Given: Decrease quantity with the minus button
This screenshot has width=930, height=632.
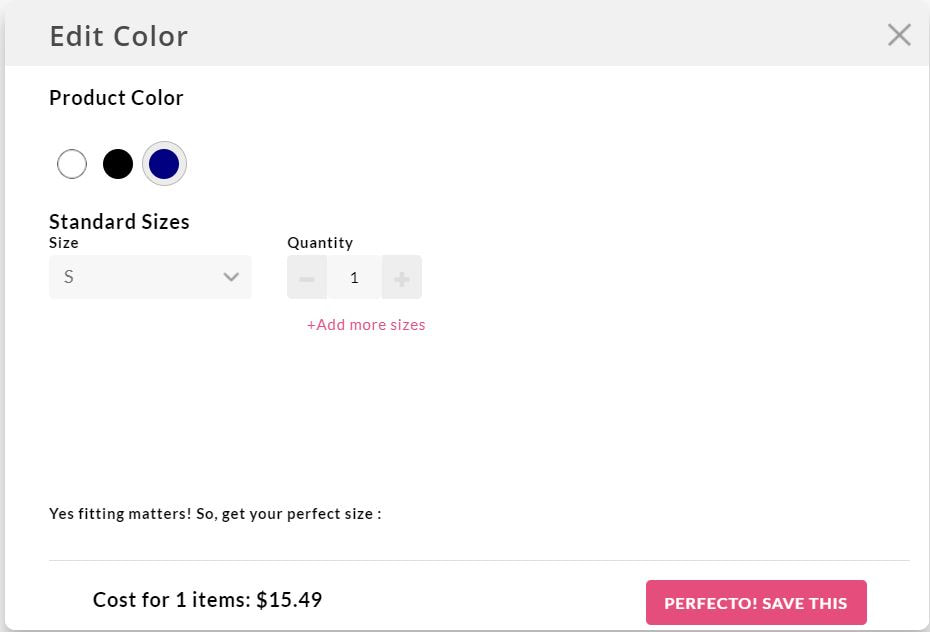Looking at the screenshot, I should point(307,277).
